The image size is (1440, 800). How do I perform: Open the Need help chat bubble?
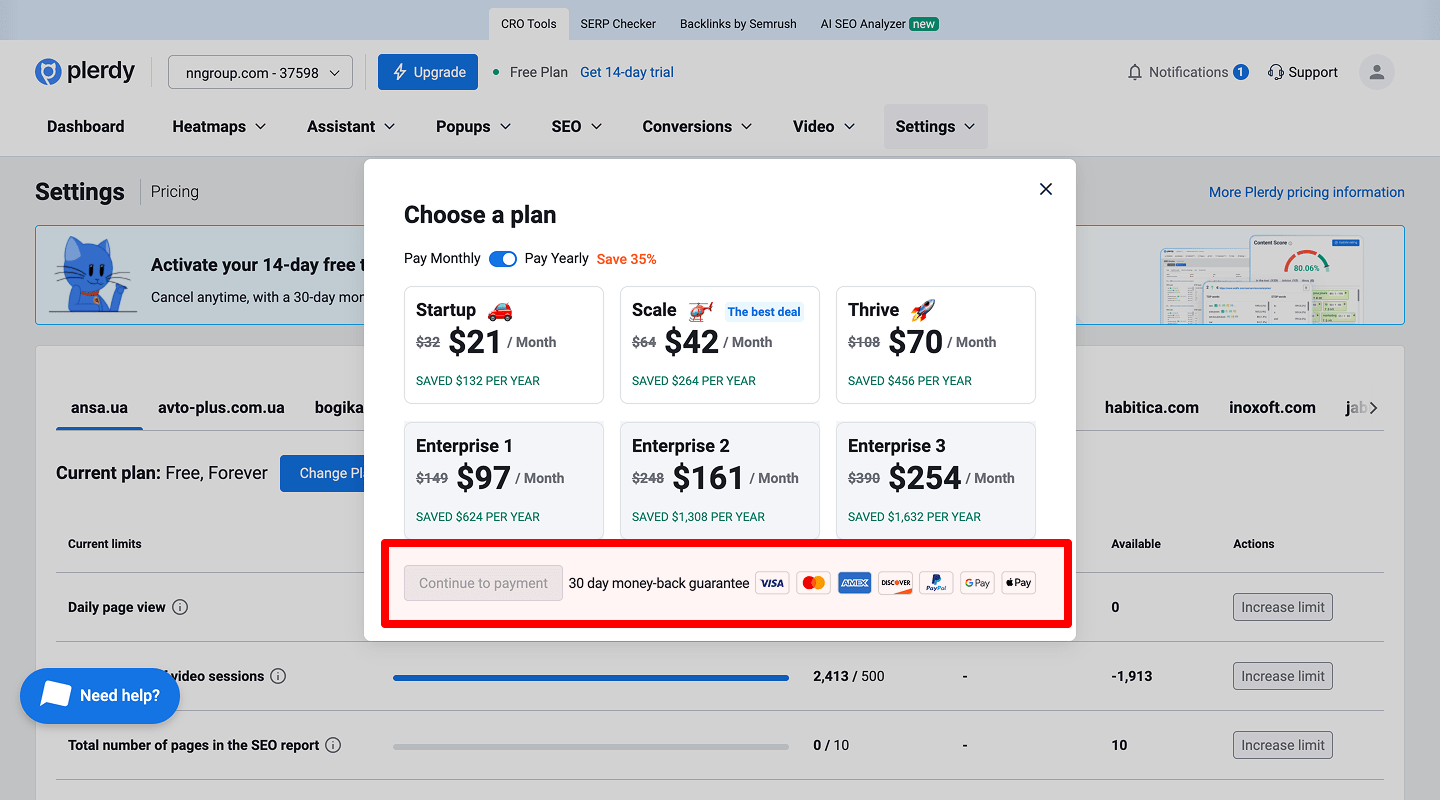[99, 695]
